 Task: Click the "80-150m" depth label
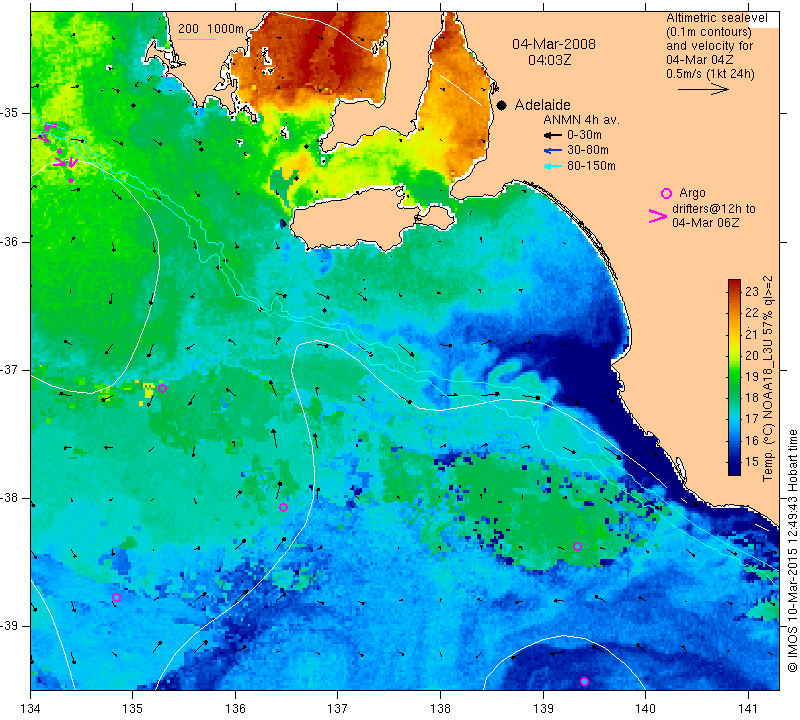click(x=591, y=166)
